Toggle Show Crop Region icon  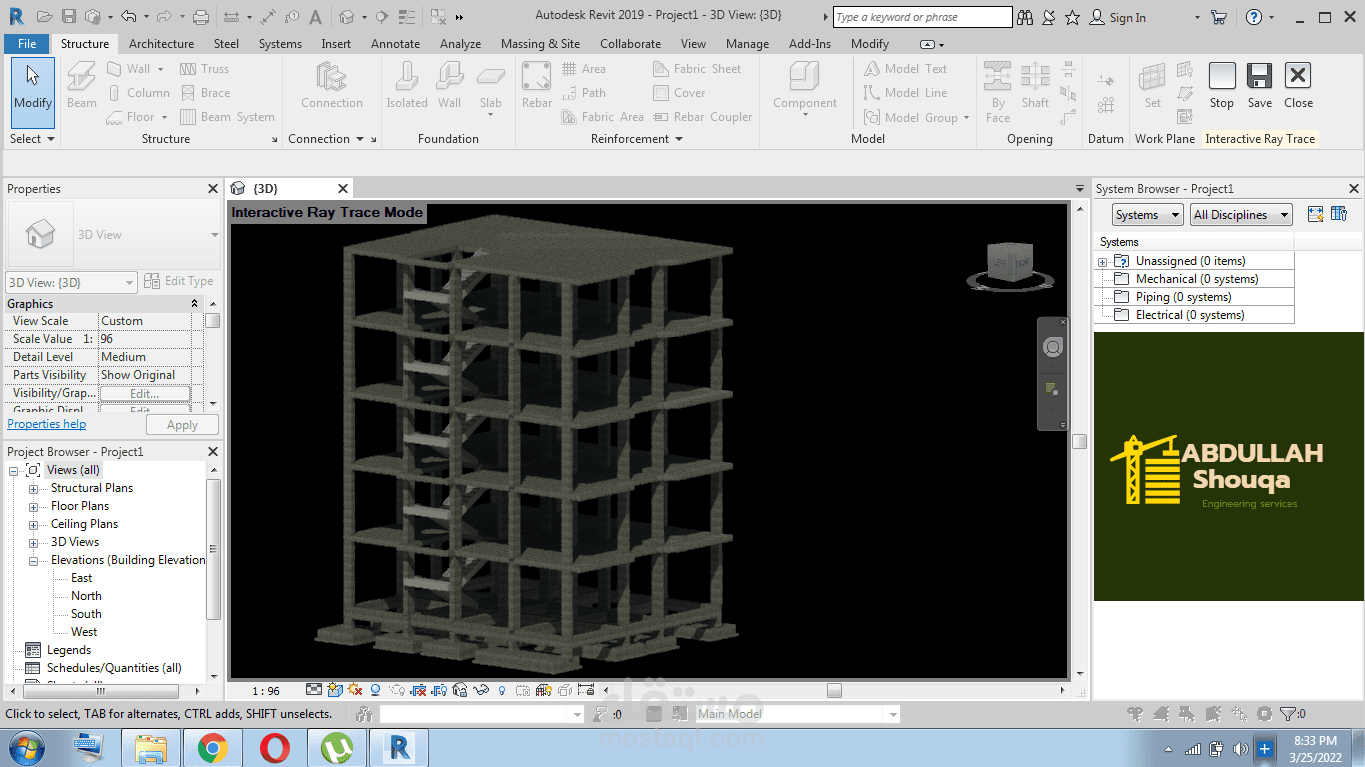click(x=439, y=689)
